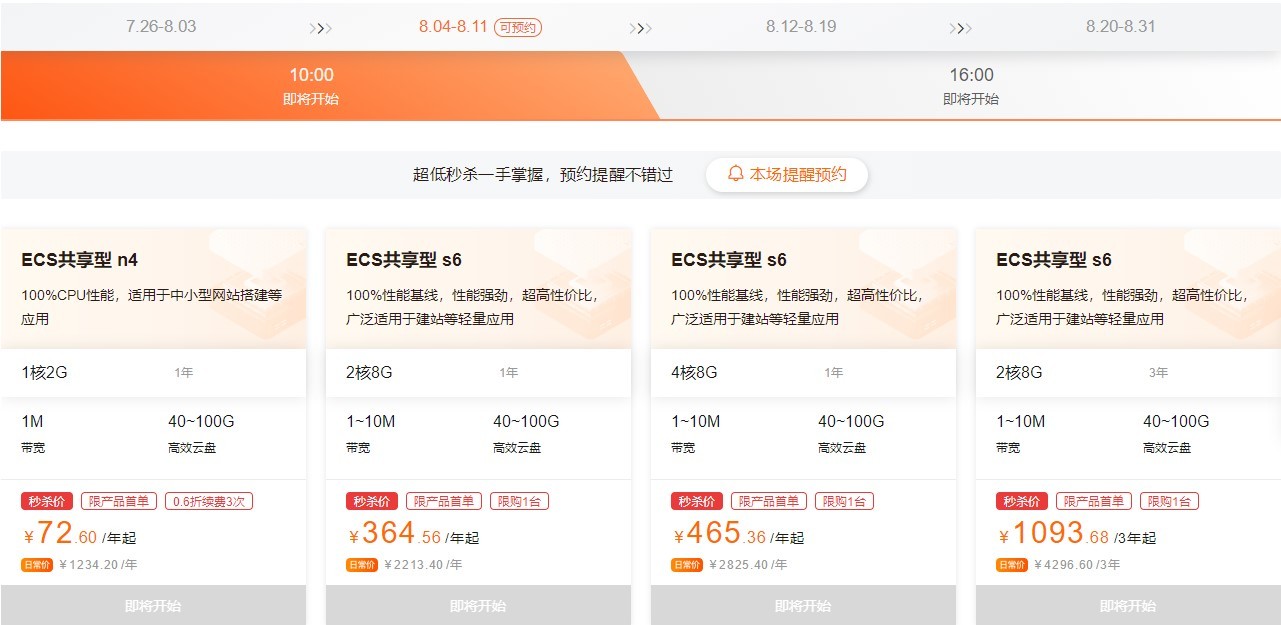
Task: Switch to the 8.12-8.19 date tab
Action: (x=800, y=26)
